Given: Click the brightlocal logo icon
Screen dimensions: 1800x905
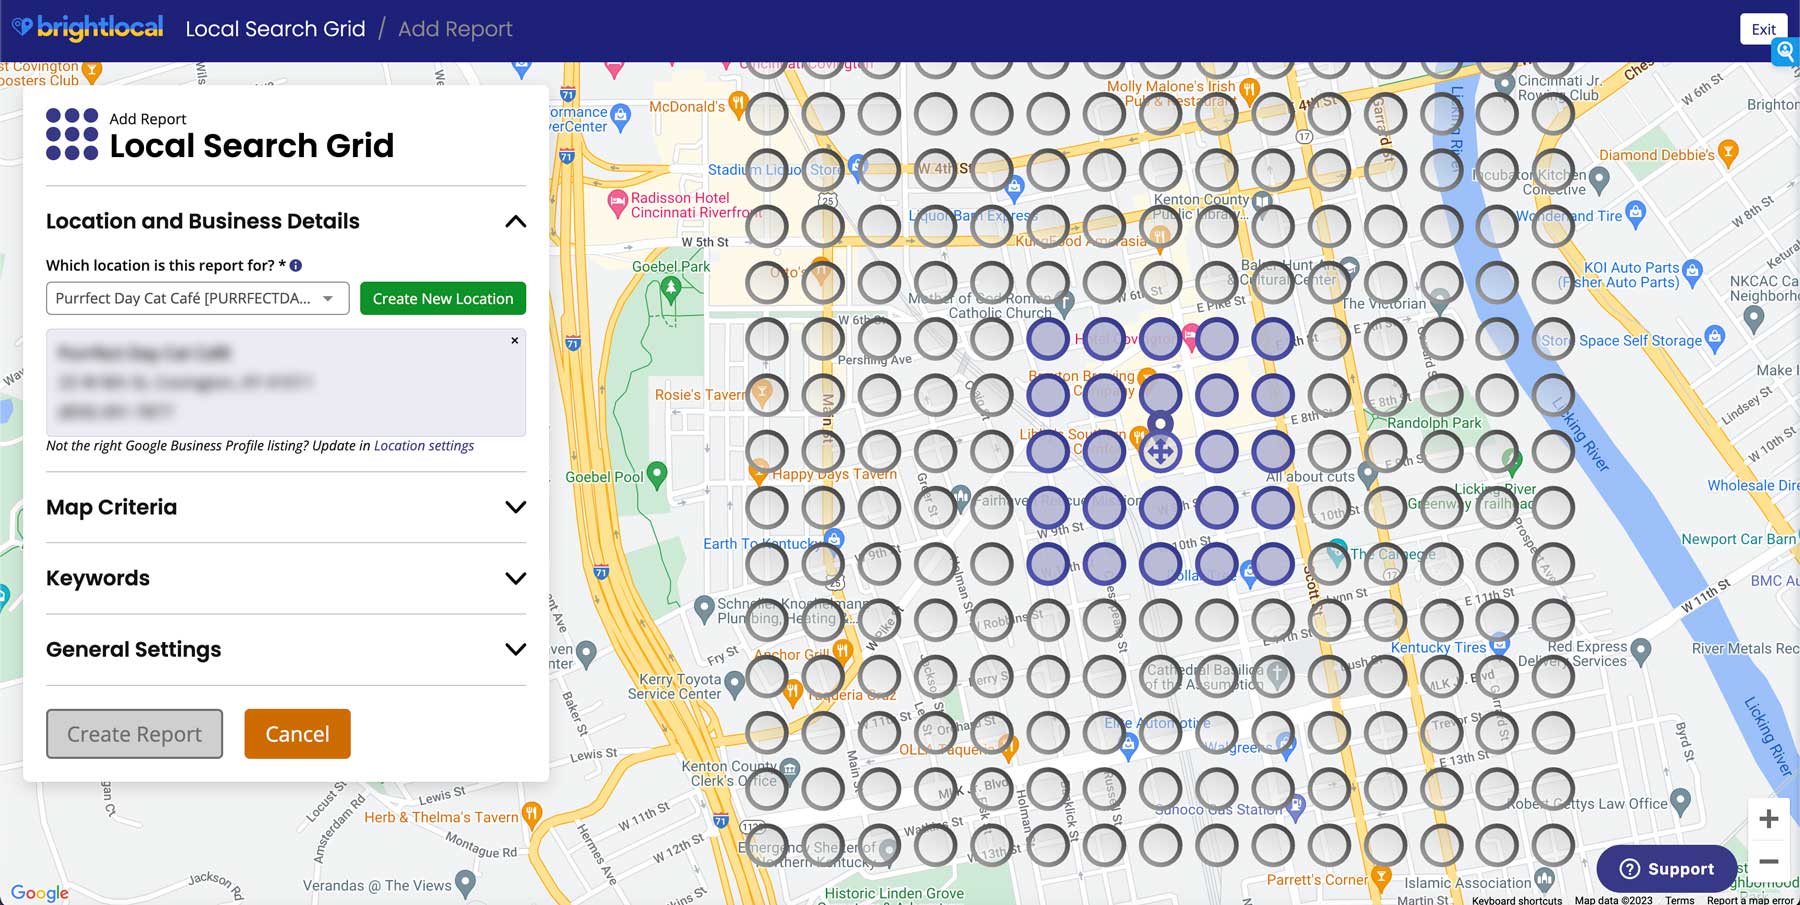Looking at the screenshot, I should pyautogui.click(x=22, y=27).
